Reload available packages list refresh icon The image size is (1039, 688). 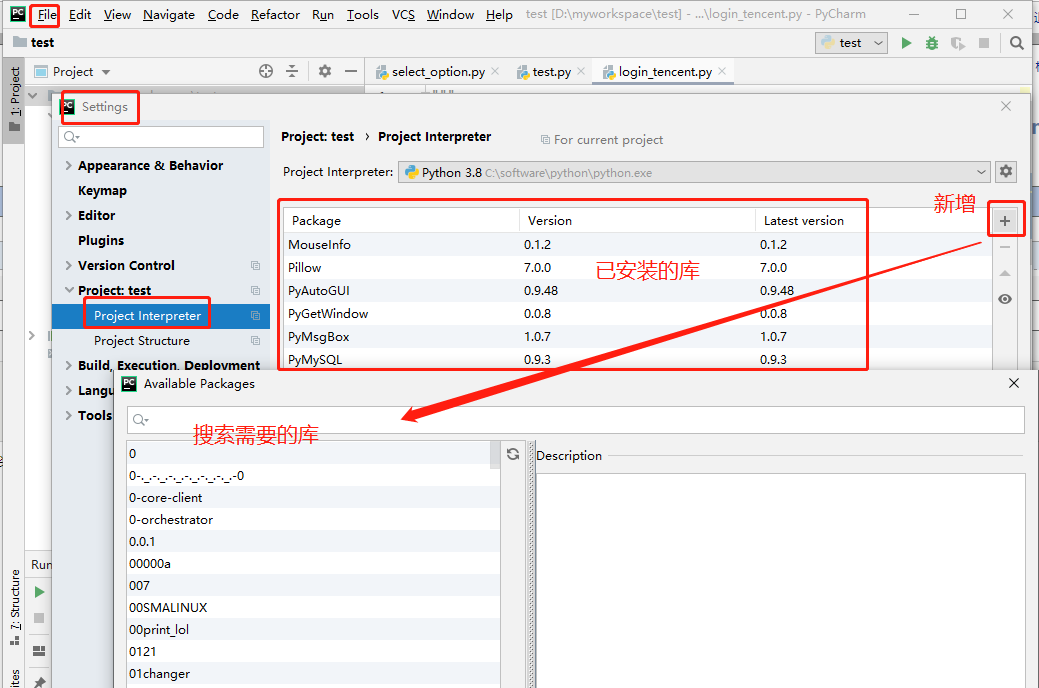tap(513, 454)
